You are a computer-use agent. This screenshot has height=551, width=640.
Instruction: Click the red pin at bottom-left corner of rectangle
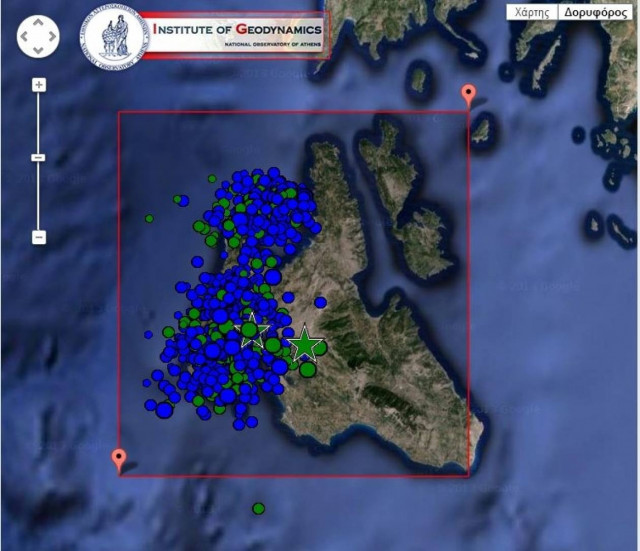click(x=119, y=459)
